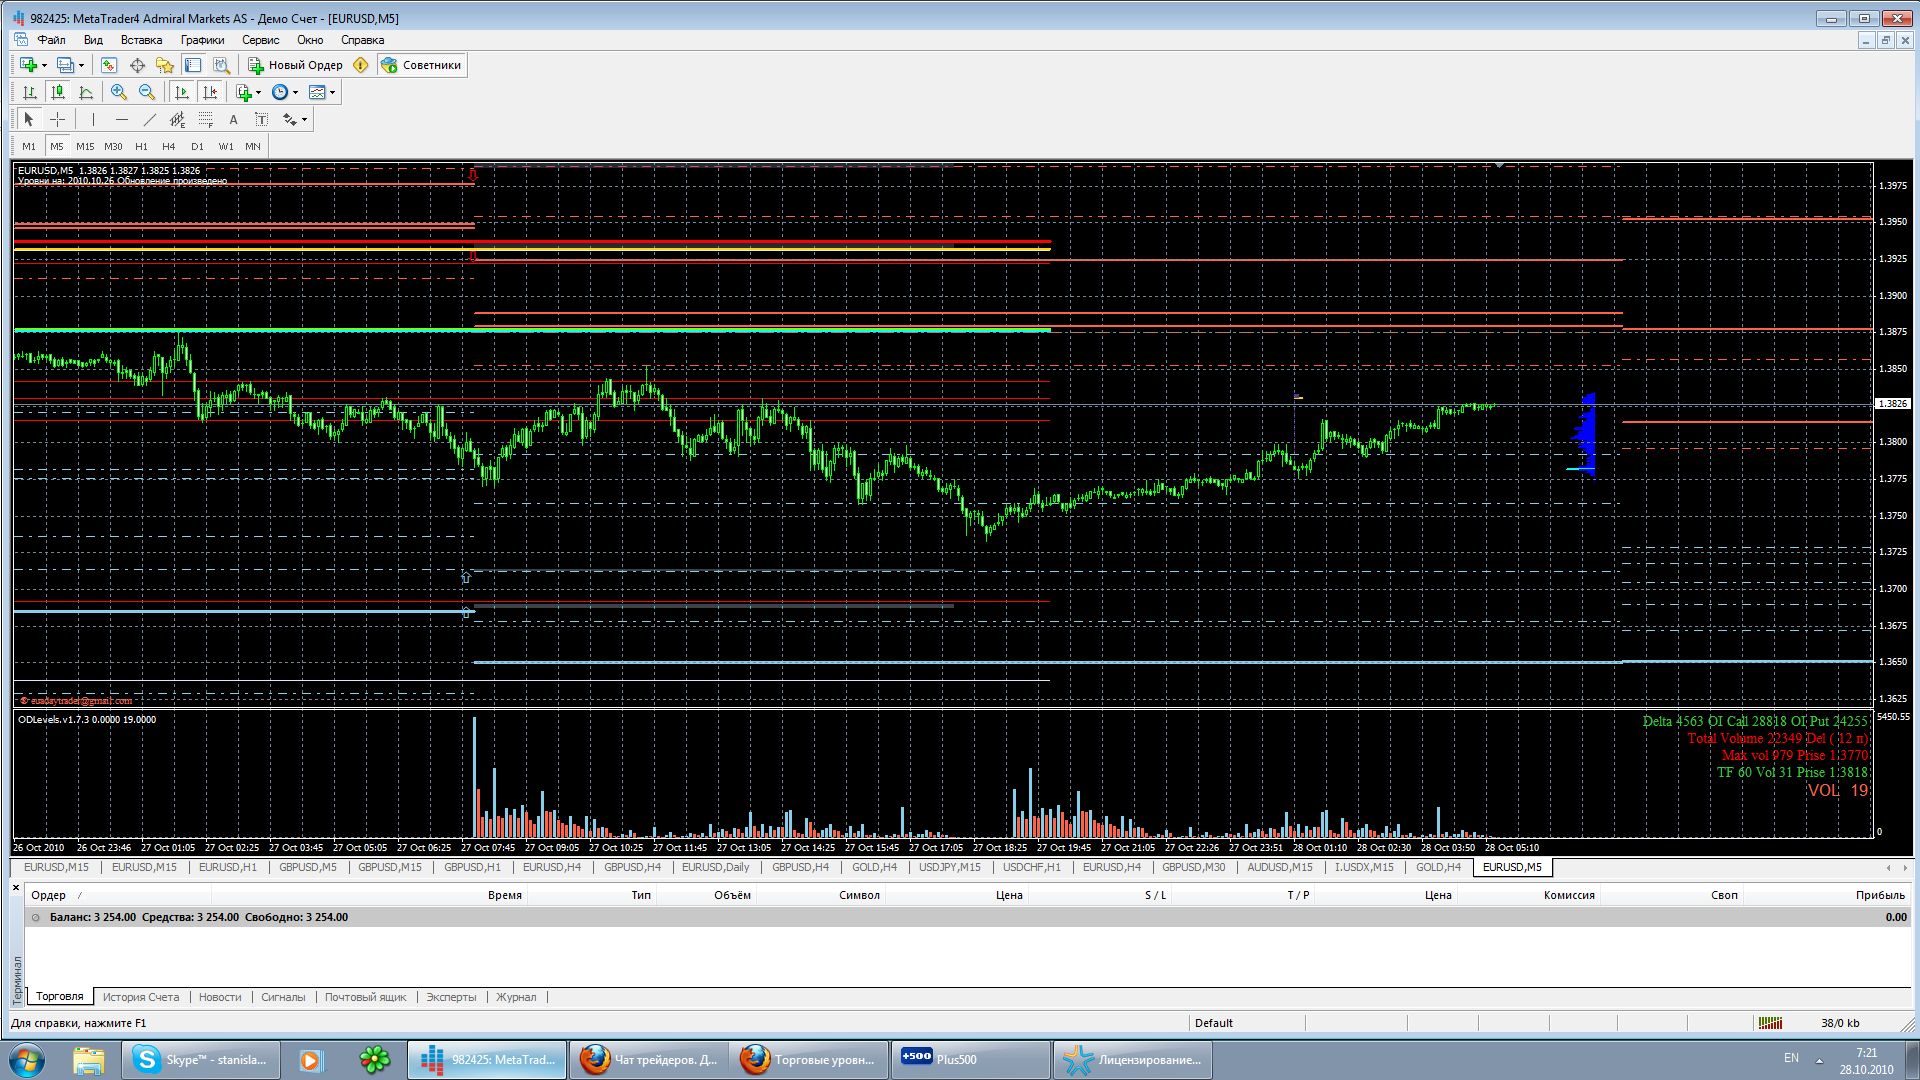Screen dimensions: 1920x1080
Task: Switch chart to bar chart type
Action: (30, 92)
